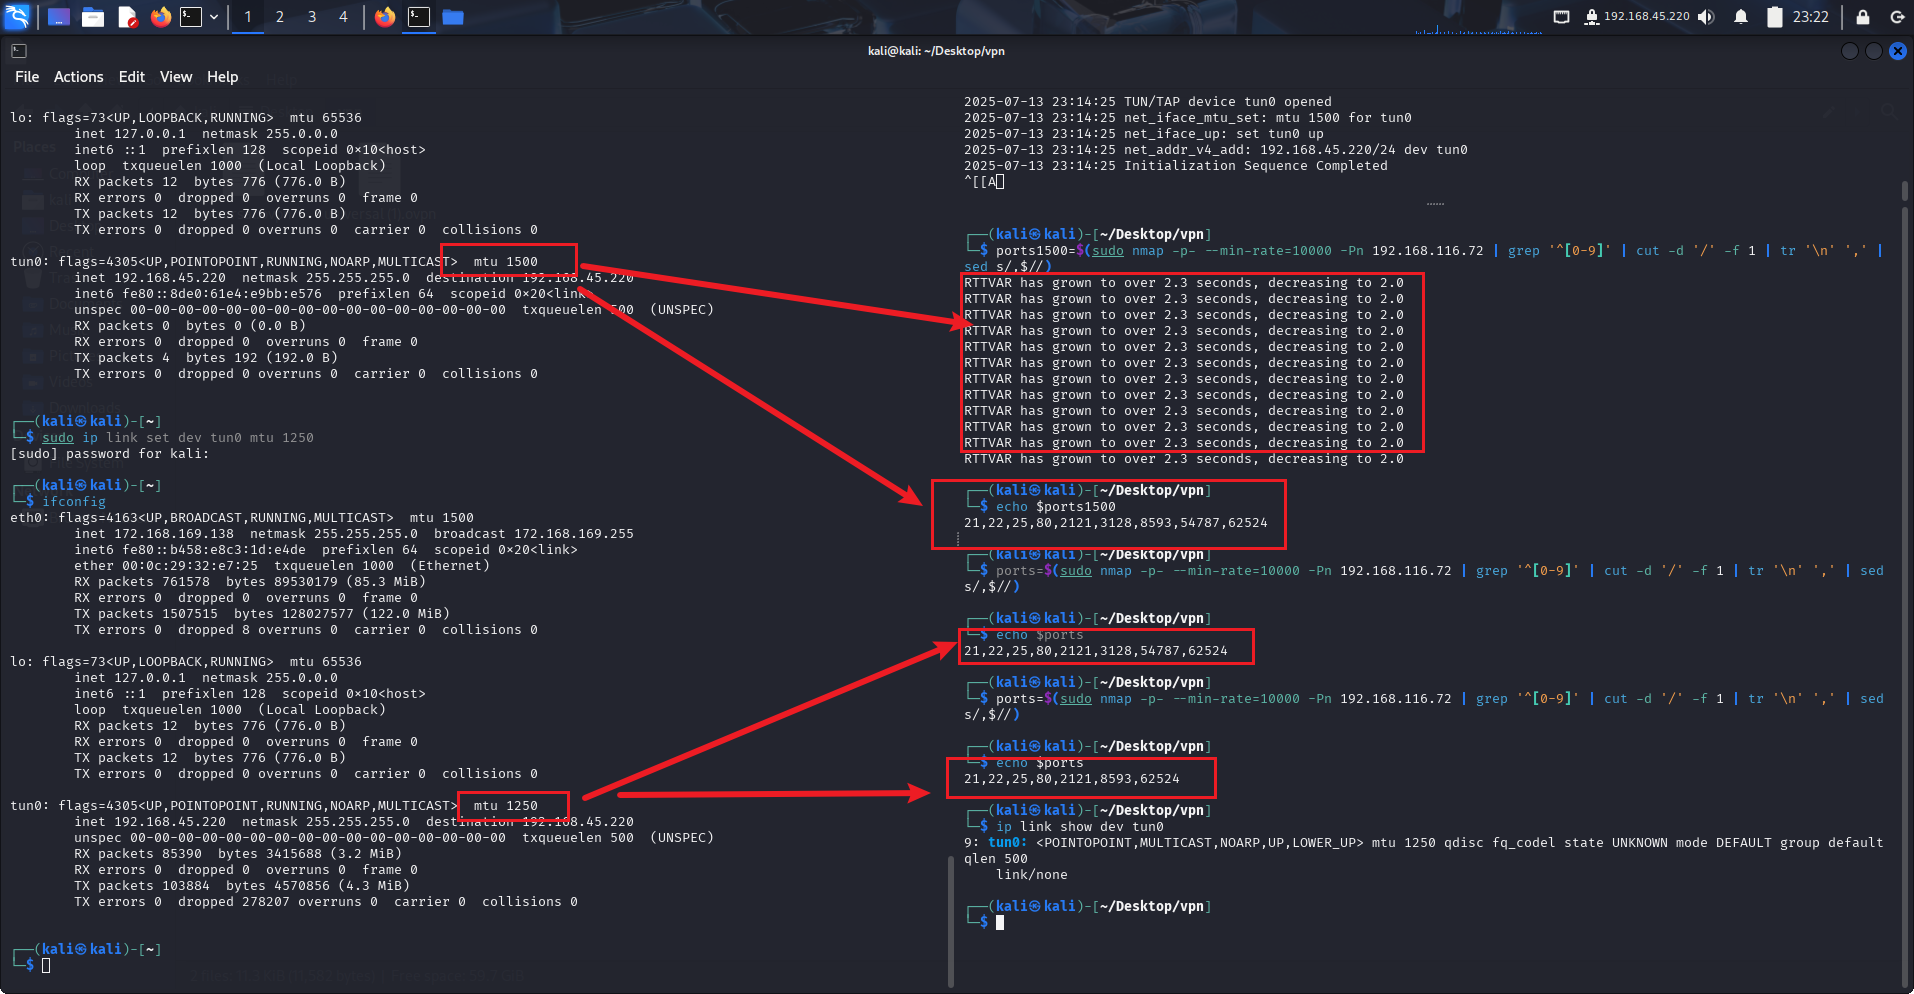Click the terminal icon in the window title bar
Image resolution: width=1914 pixels, height=994 pixels.
[x=19, y=51]
